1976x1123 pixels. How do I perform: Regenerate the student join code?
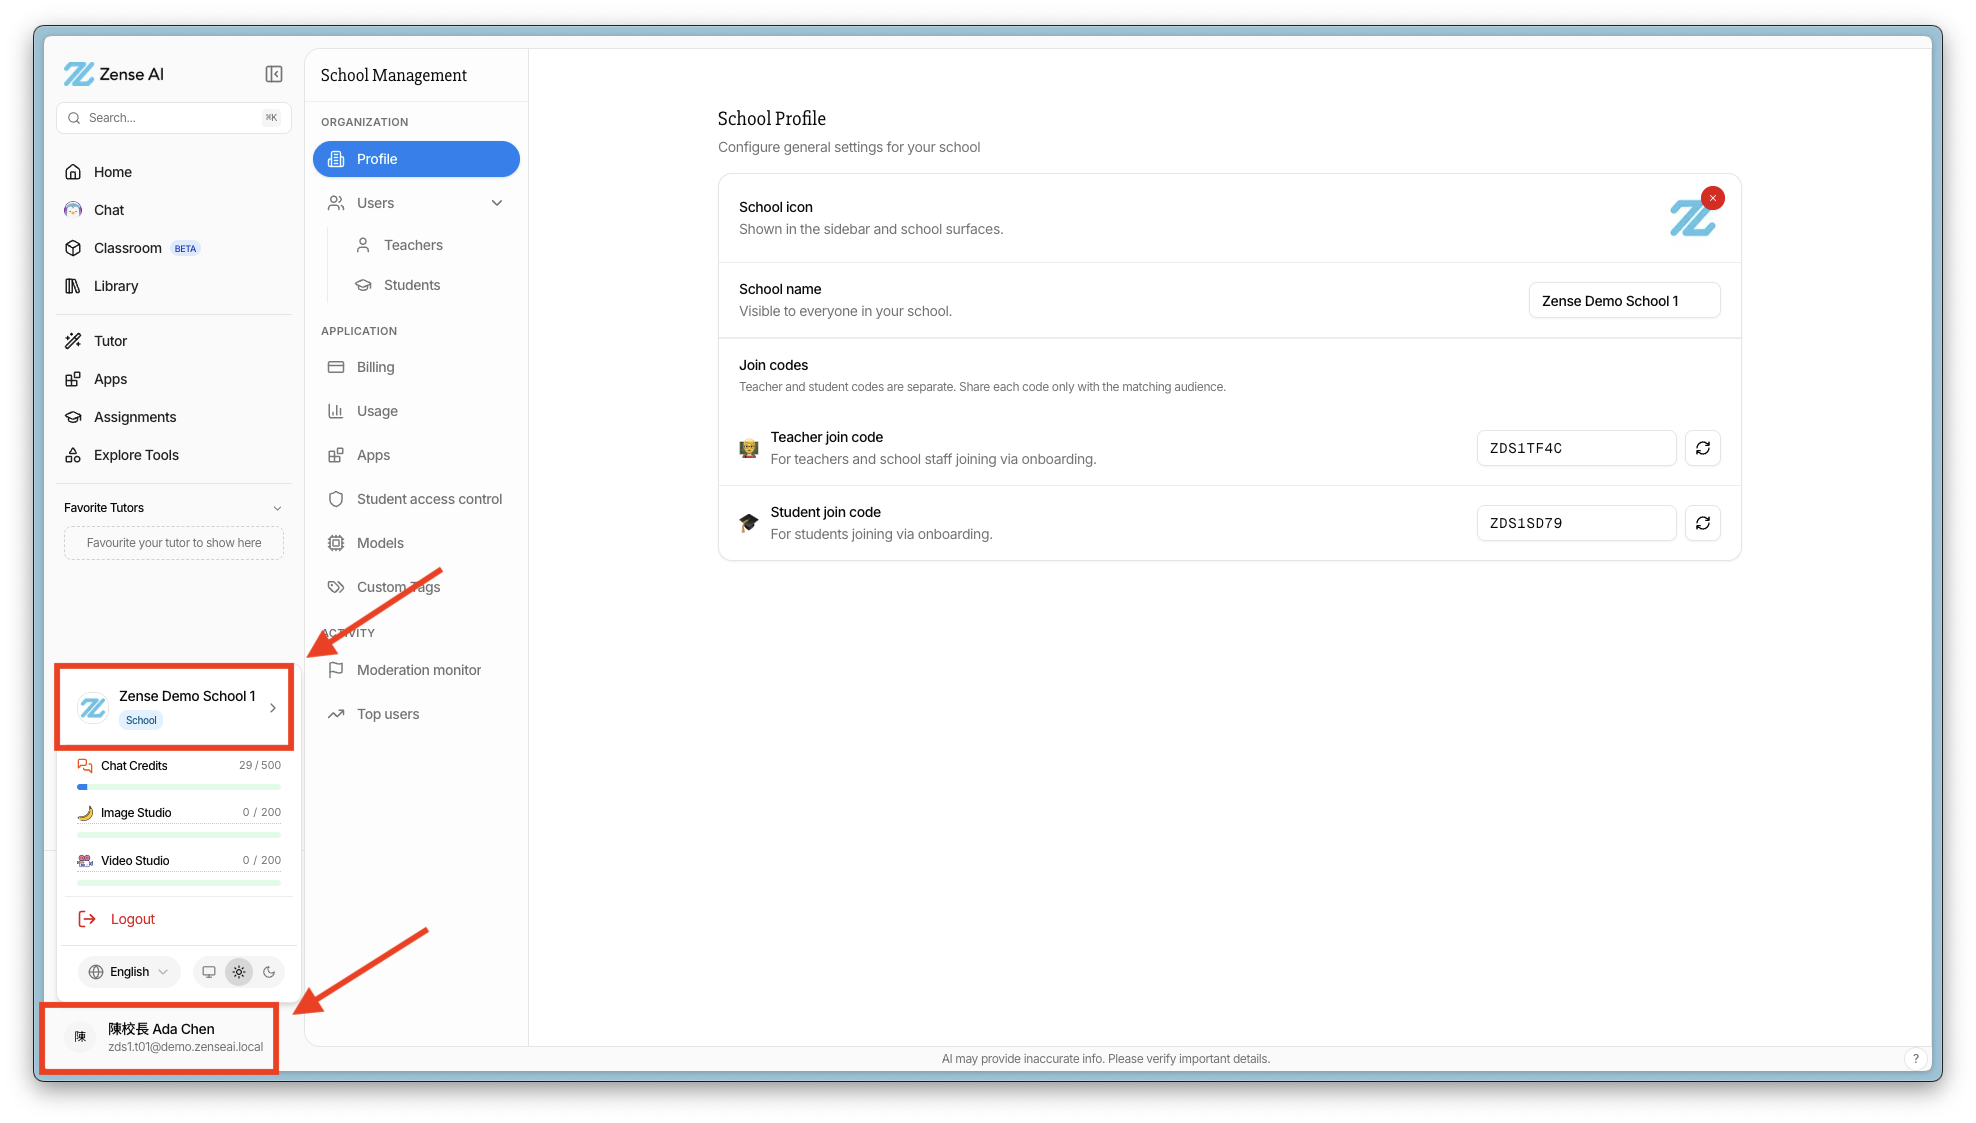click(x=1703, y=523)
